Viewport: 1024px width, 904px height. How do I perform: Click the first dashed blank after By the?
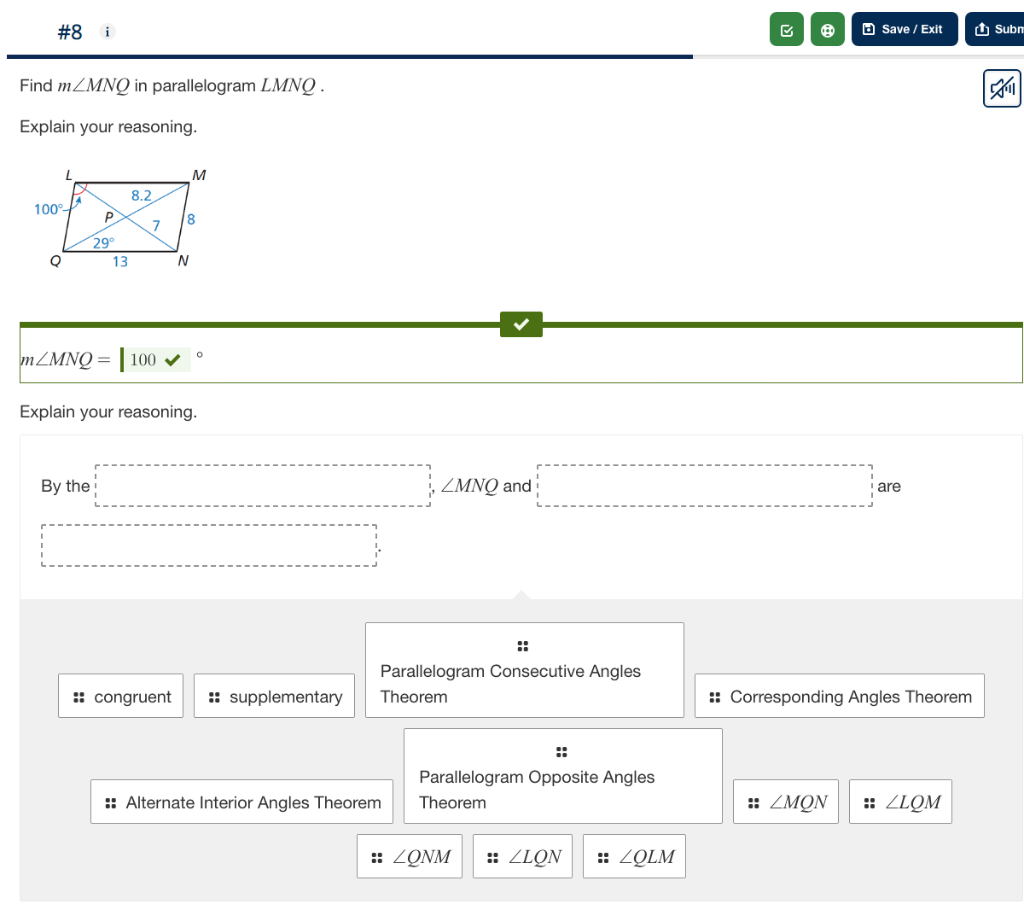[x=262, y=485]
